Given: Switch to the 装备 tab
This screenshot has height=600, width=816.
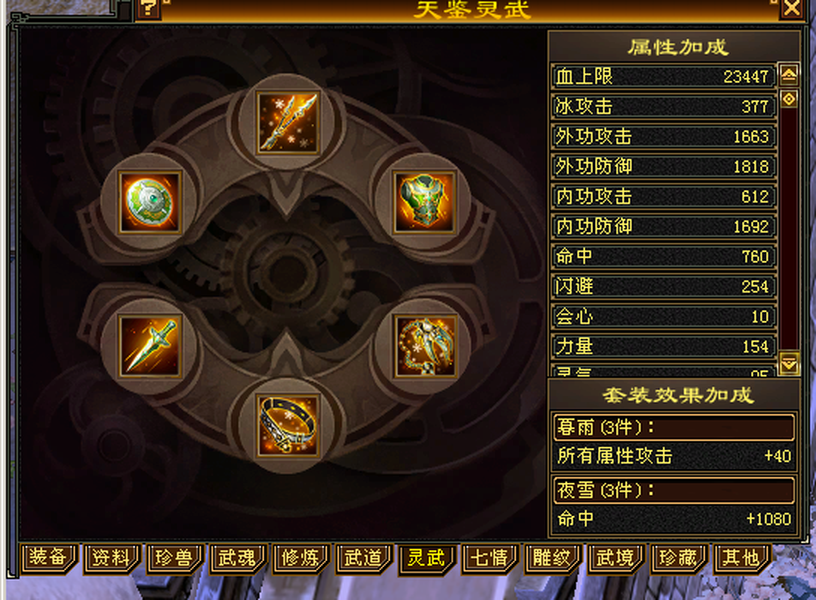Looking at the screenshot, I should click(48, 557).
